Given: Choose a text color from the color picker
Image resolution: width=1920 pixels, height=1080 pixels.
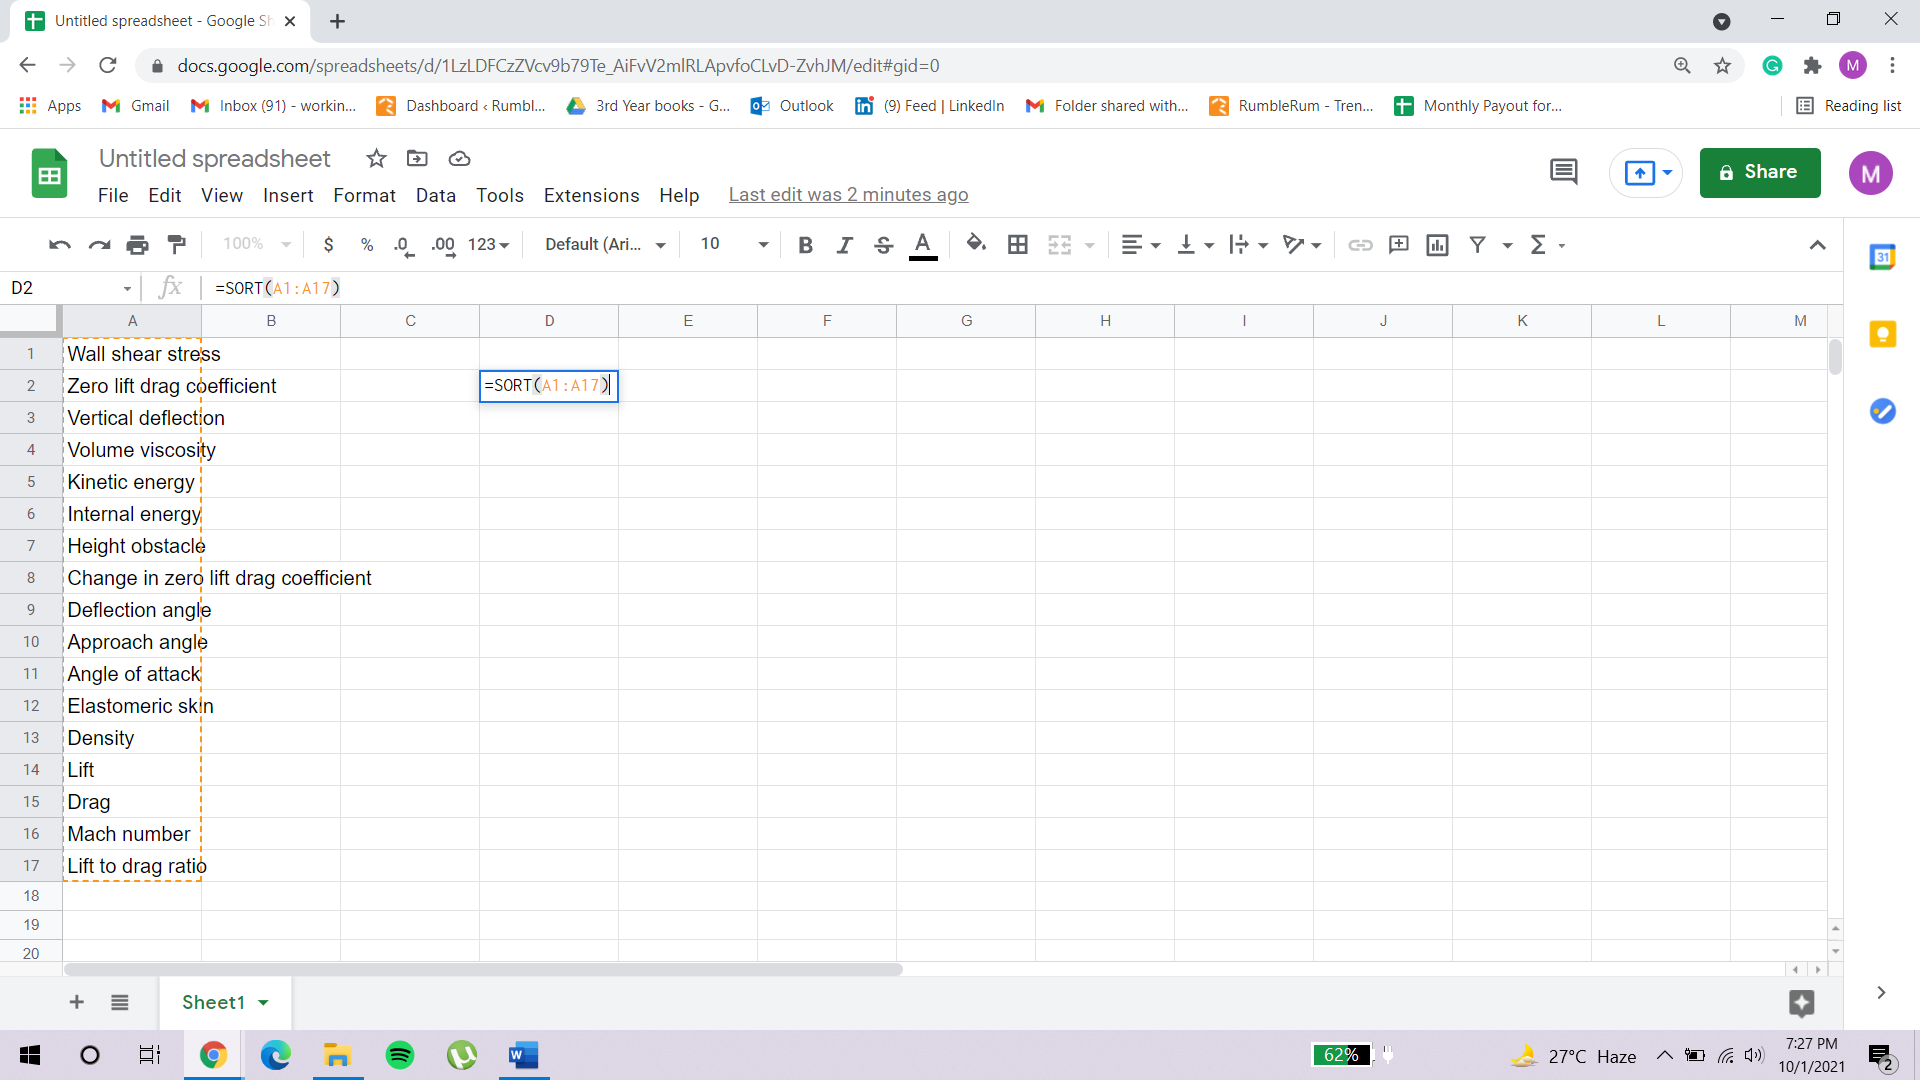Looking at the screenshot, I should click(923, 244).
